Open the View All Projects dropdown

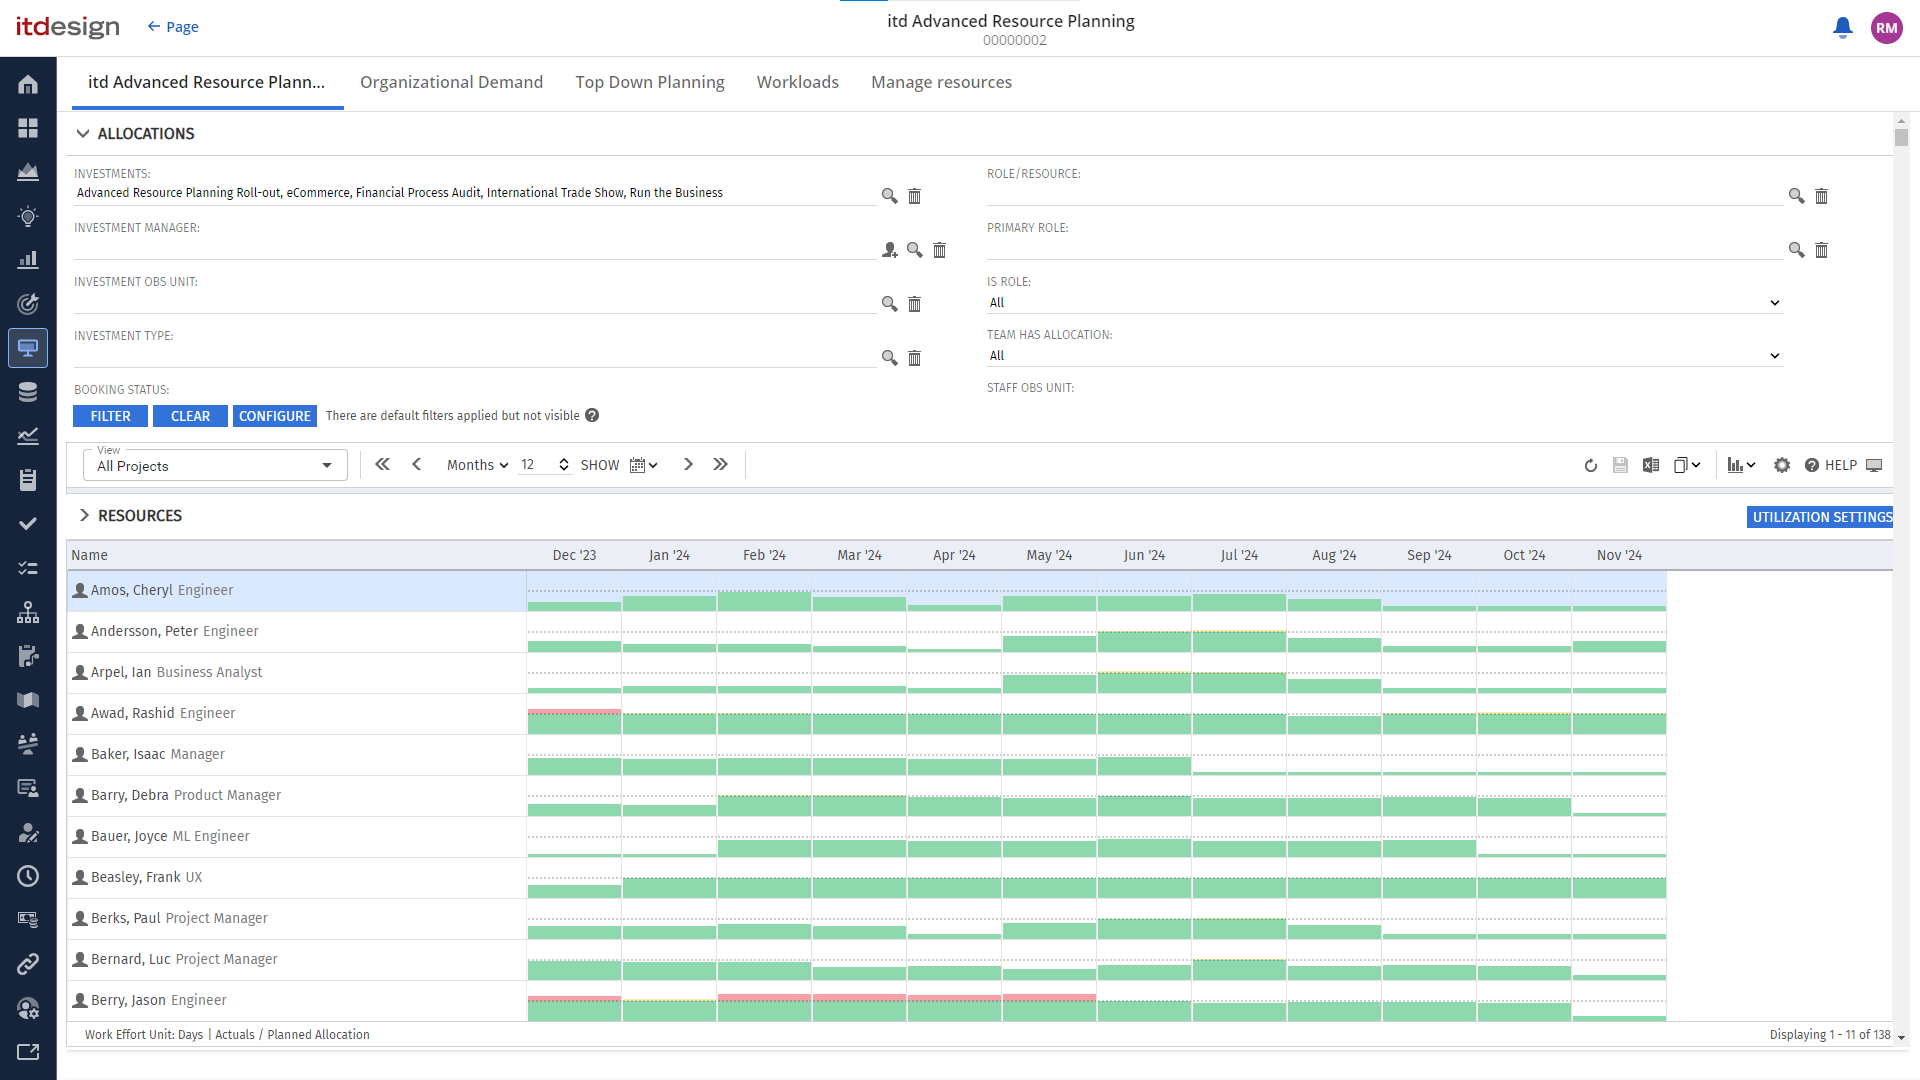[x=215, y=465]
